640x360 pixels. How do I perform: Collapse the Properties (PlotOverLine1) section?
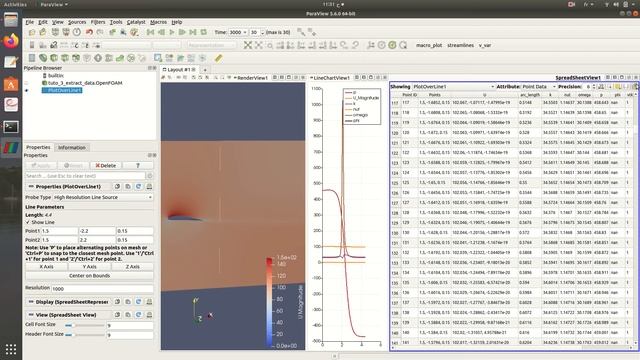(31, 187)
